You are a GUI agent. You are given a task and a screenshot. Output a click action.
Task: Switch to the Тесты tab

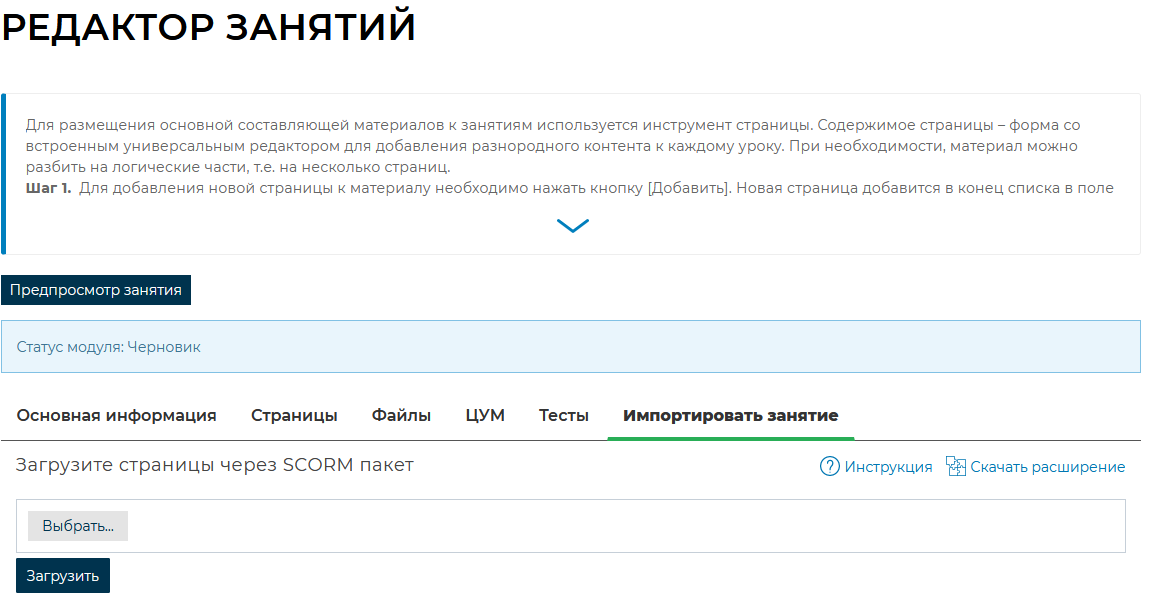pyautogui.click(x=564, y=415)
